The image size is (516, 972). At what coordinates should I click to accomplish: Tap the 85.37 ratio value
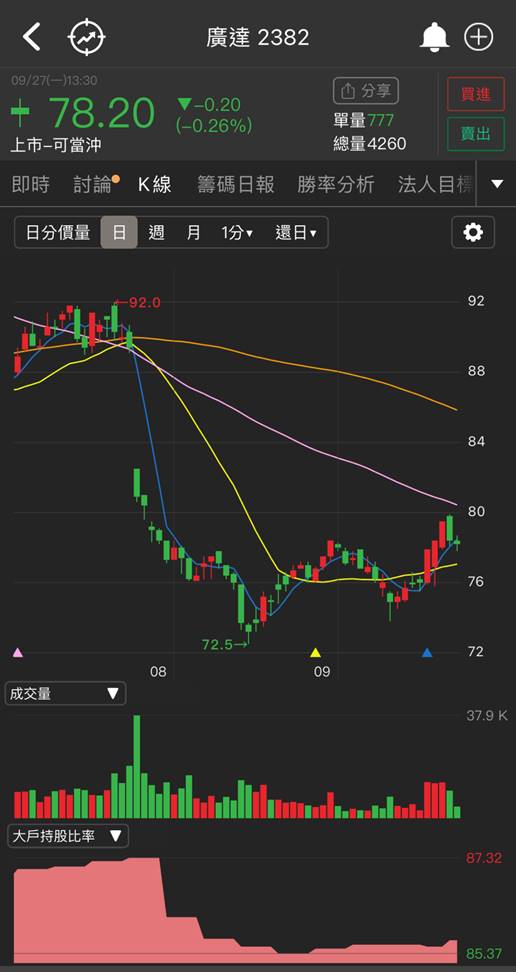[x=484, y=953]
